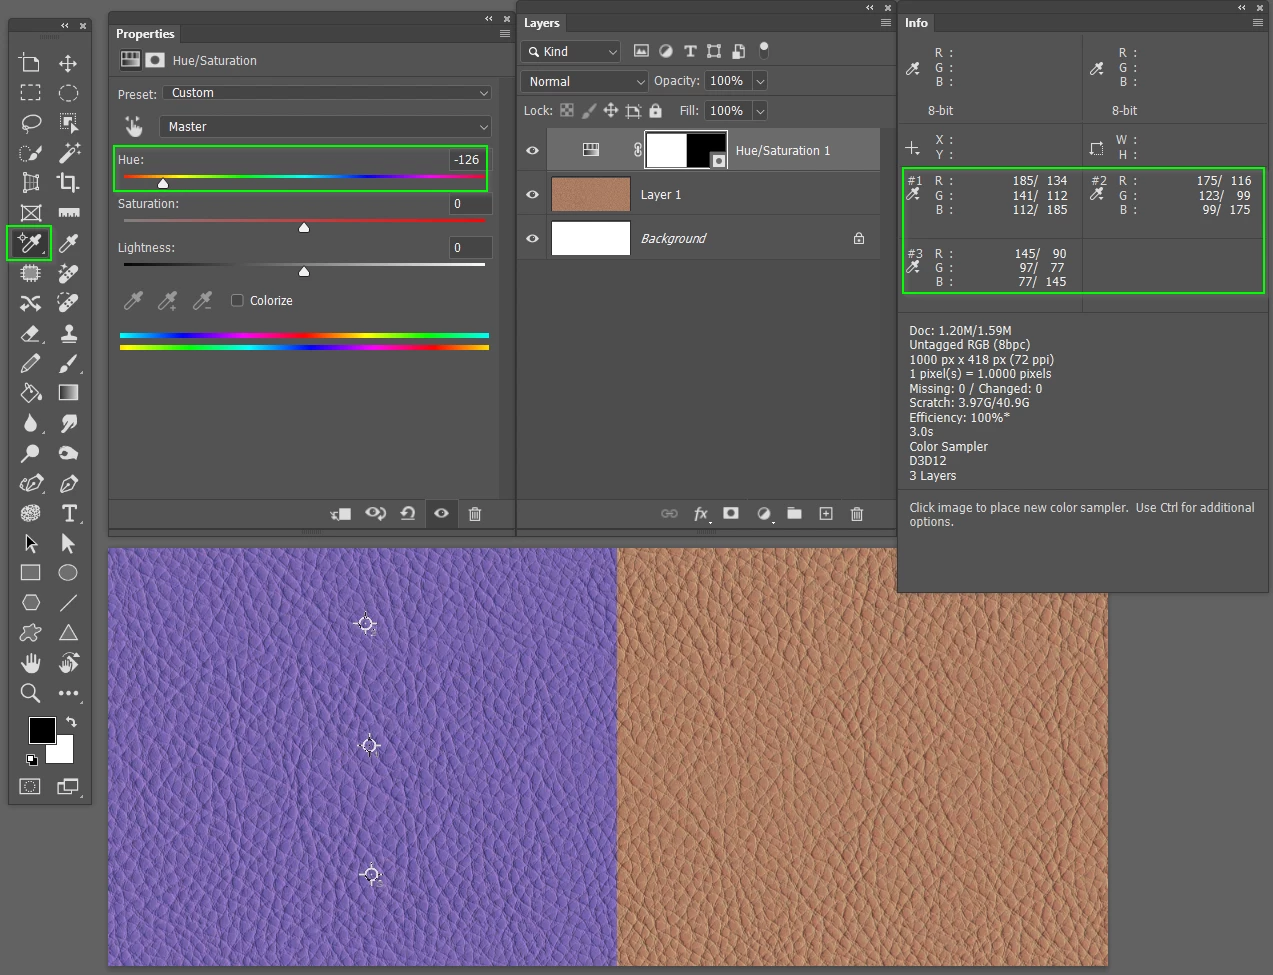Open the Master channel dropdown
The image size is (1273, 975).
tap(326, 127)
